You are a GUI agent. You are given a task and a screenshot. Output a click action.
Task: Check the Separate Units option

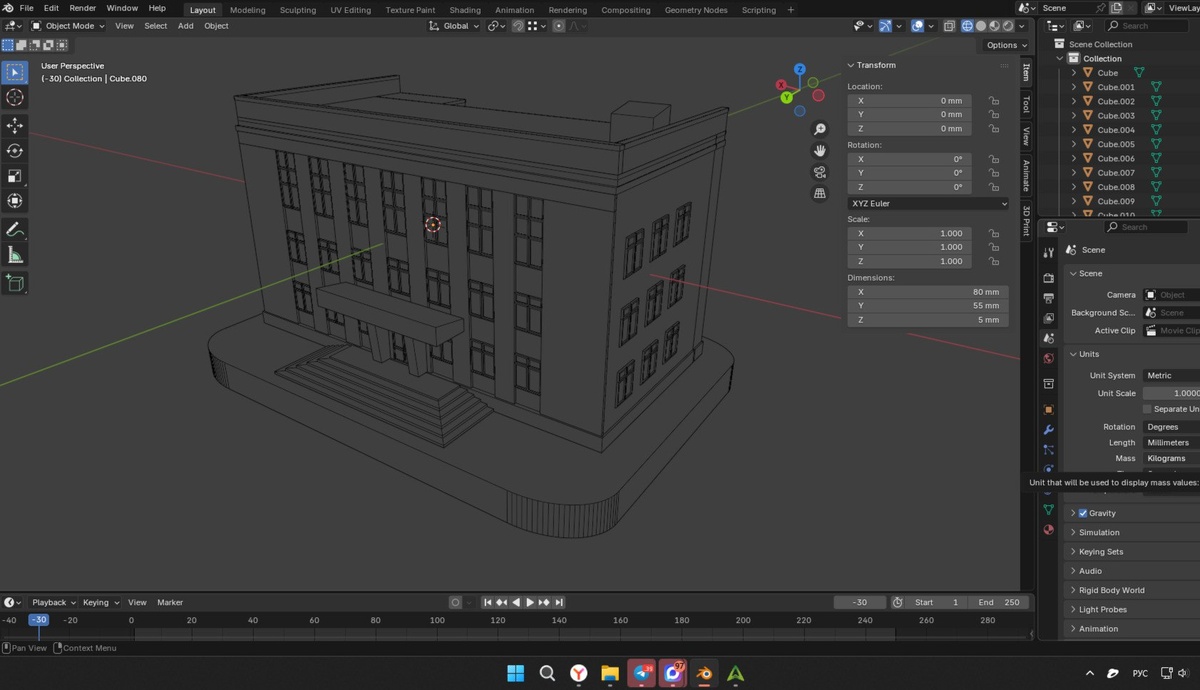1147,409
